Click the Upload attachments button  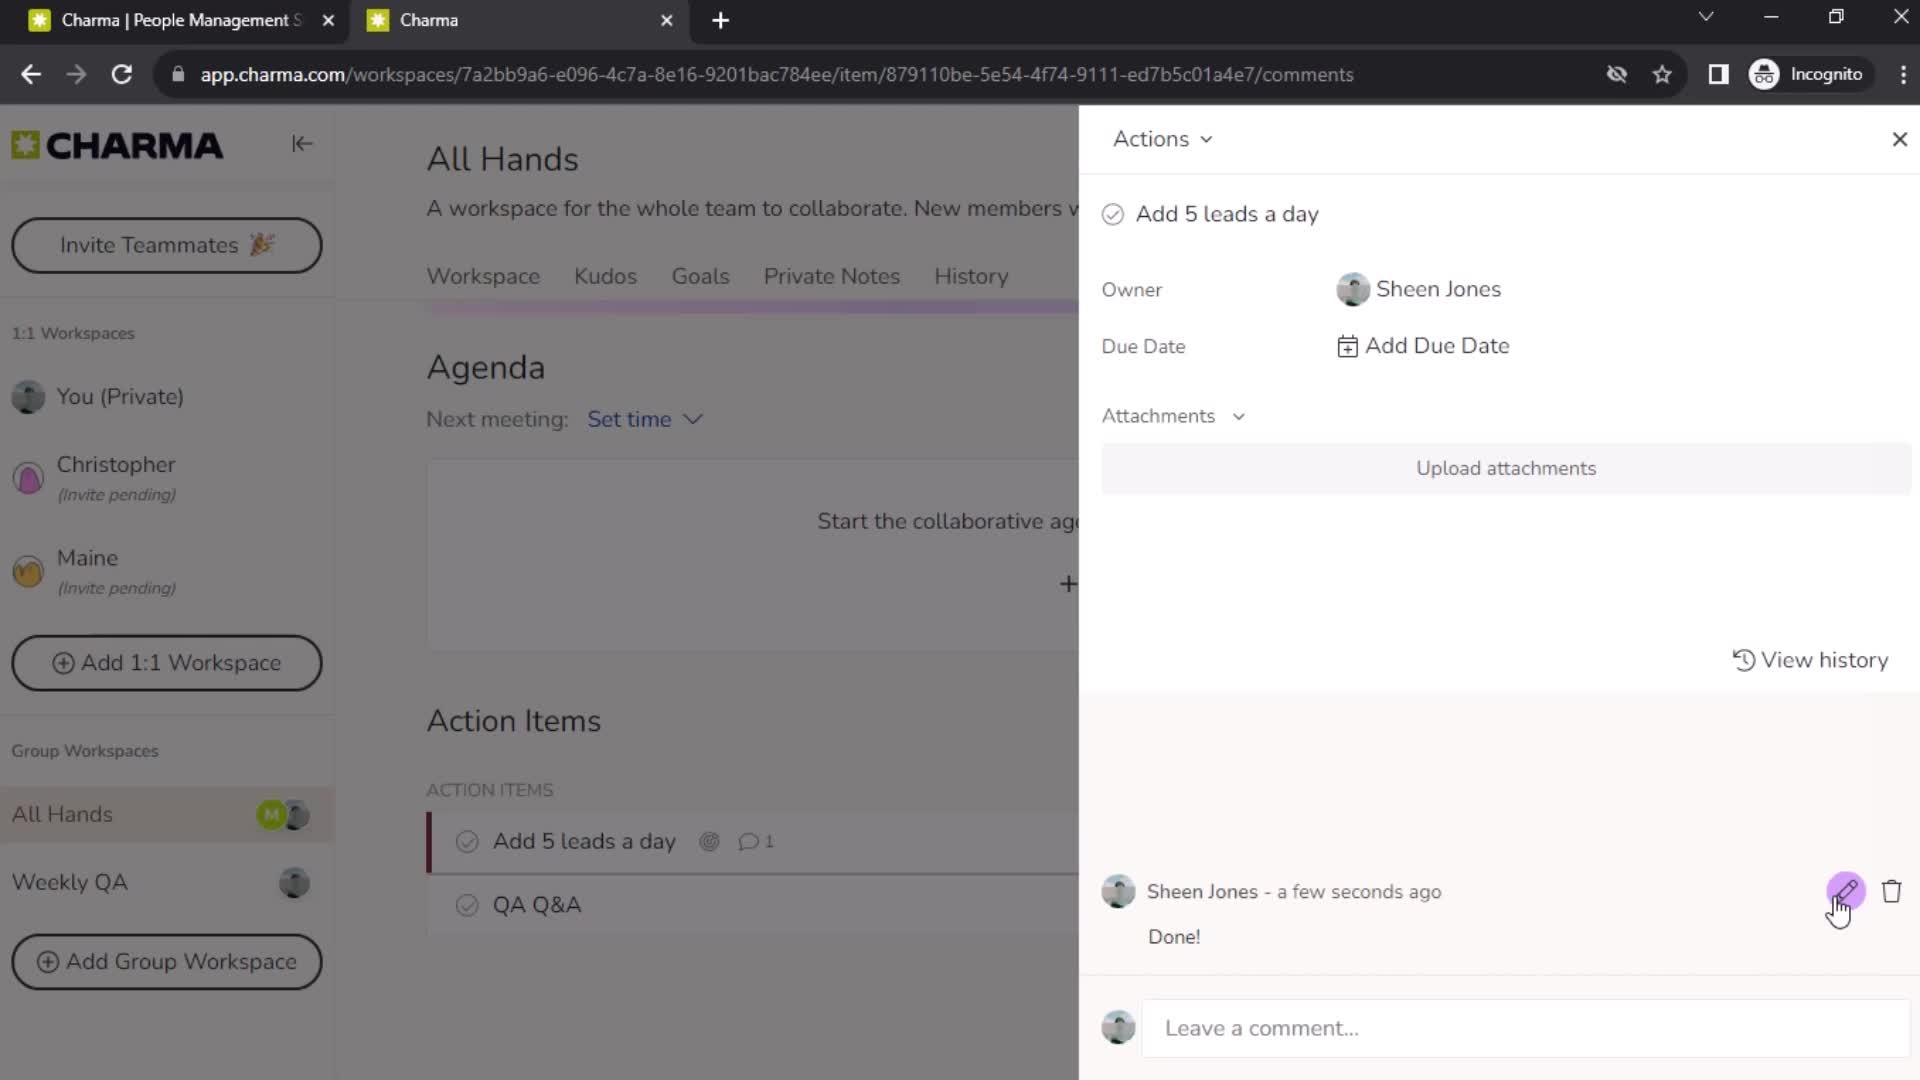click(x=1507, y=467)
